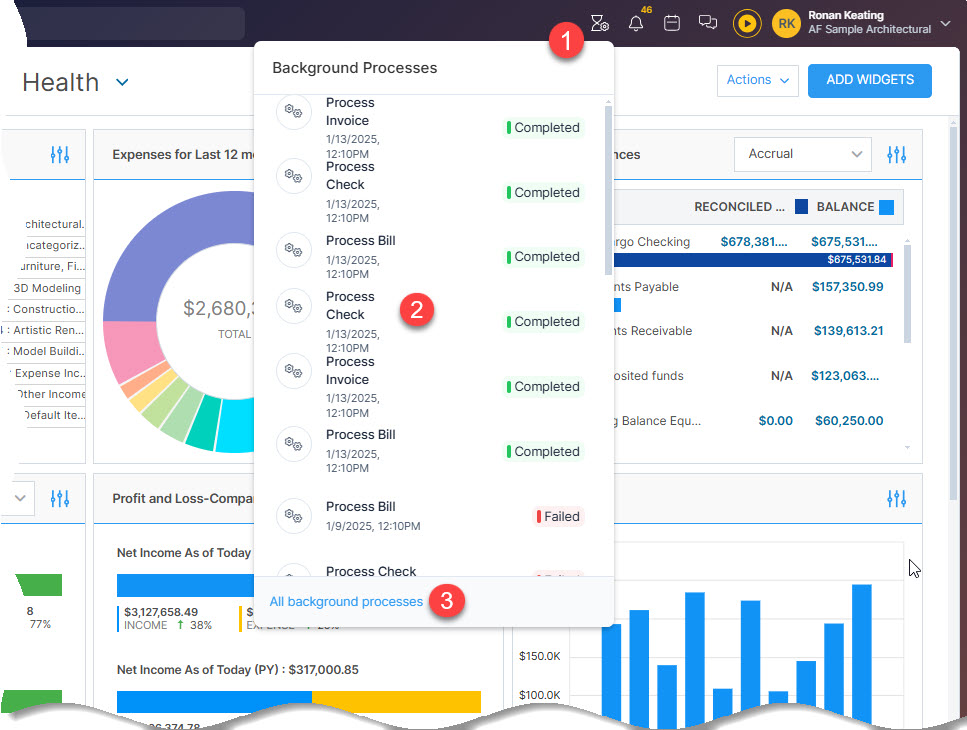Viewport: 967px width, 730px height.
Task: Click Completed status of first Process Bill
Action: [x=543, y=256]
